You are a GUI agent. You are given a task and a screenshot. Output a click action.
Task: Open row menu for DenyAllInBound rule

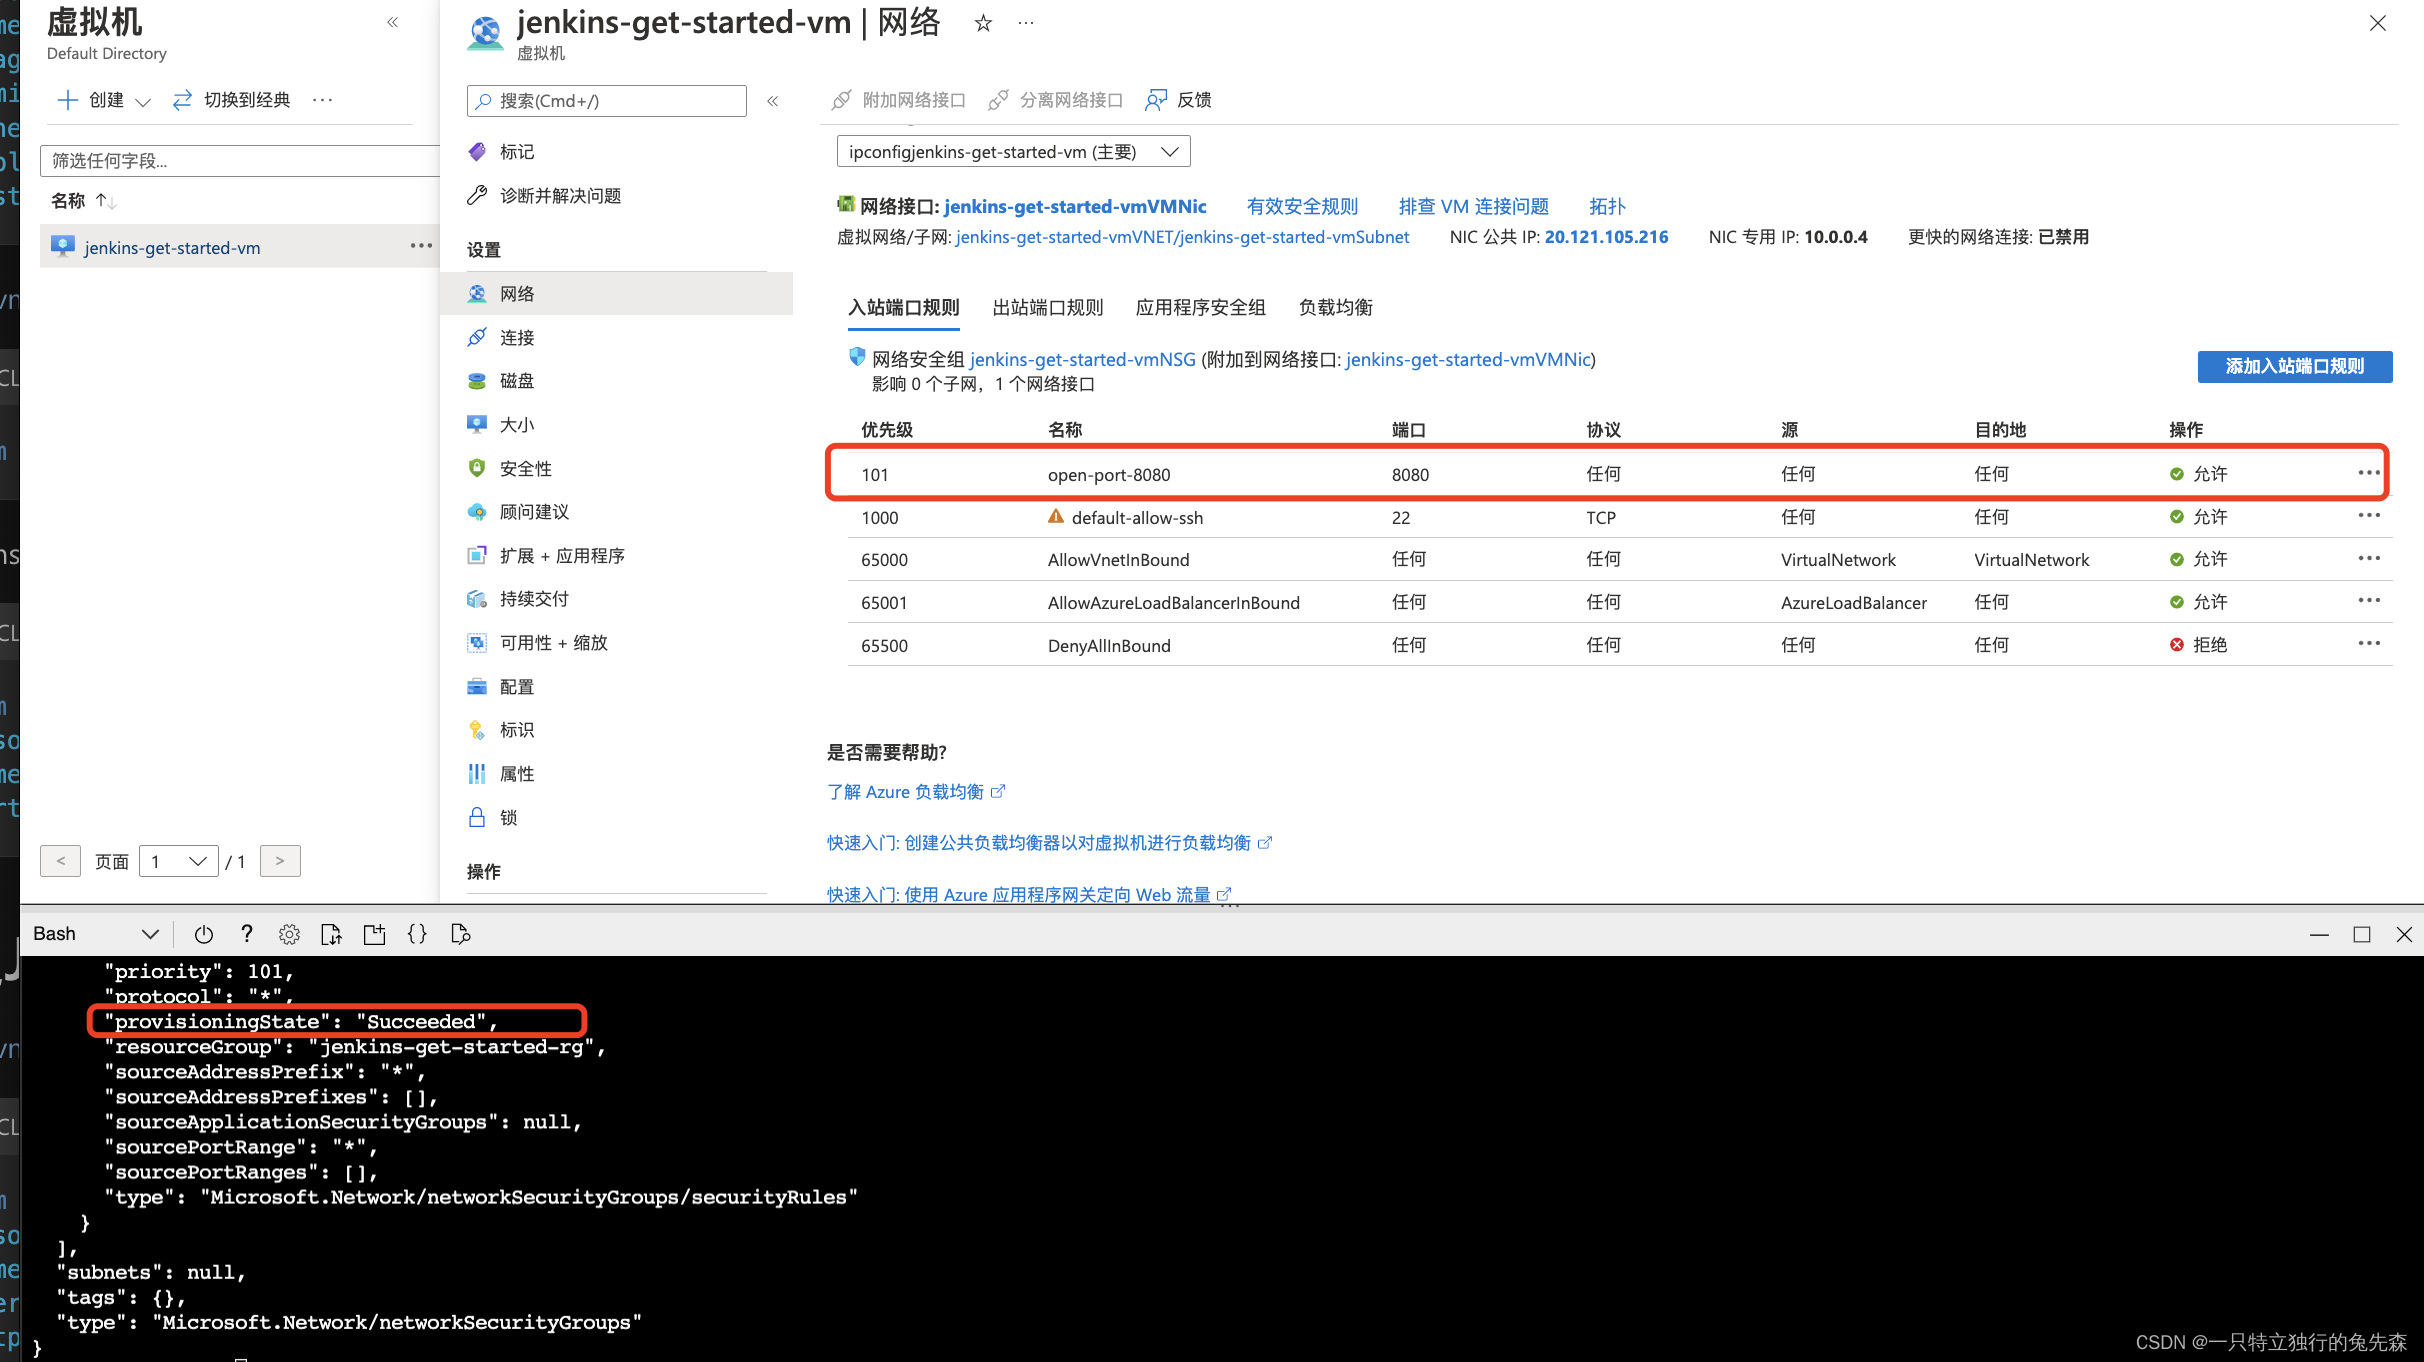[2368, 644]
